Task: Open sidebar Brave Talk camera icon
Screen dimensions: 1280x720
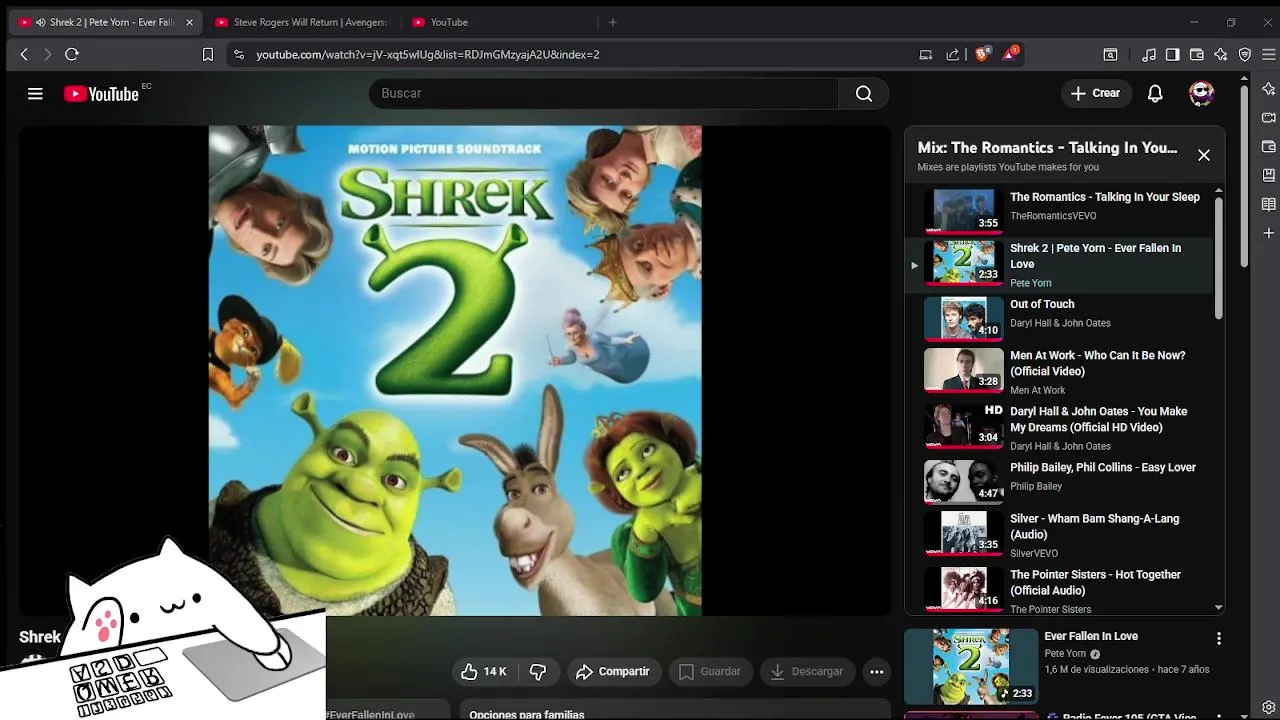Action: 1268,118
